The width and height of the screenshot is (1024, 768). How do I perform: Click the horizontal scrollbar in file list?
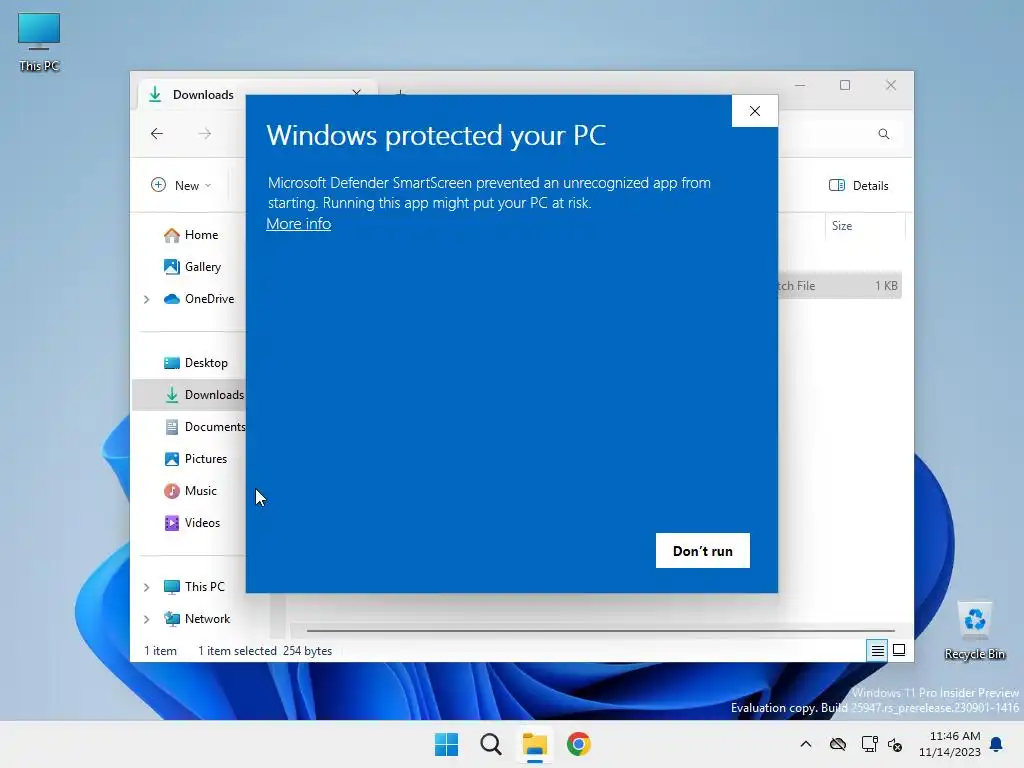click(x=600, y=631)
